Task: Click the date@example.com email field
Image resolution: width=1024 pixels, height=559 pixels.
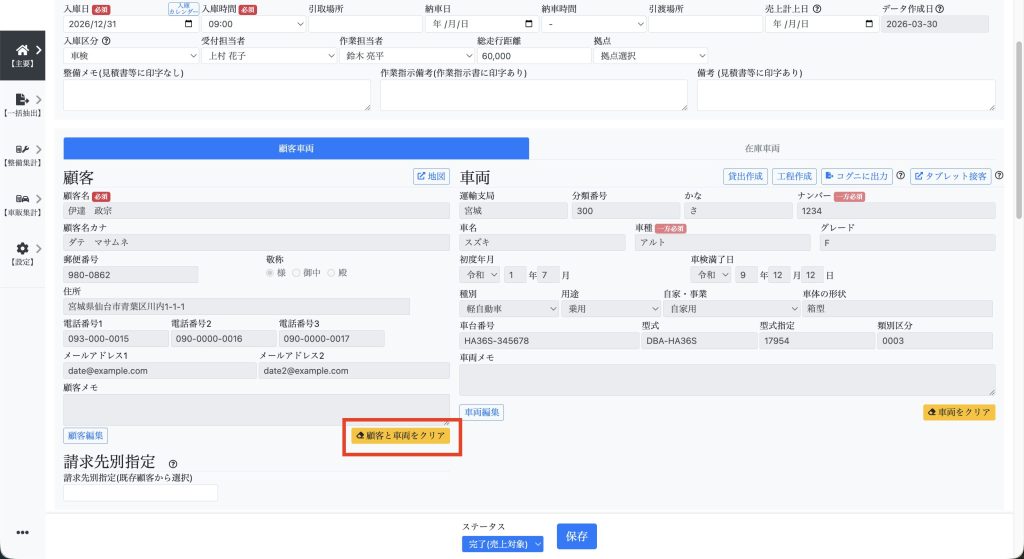Action: pyautogui.click(x=159, y=371)
